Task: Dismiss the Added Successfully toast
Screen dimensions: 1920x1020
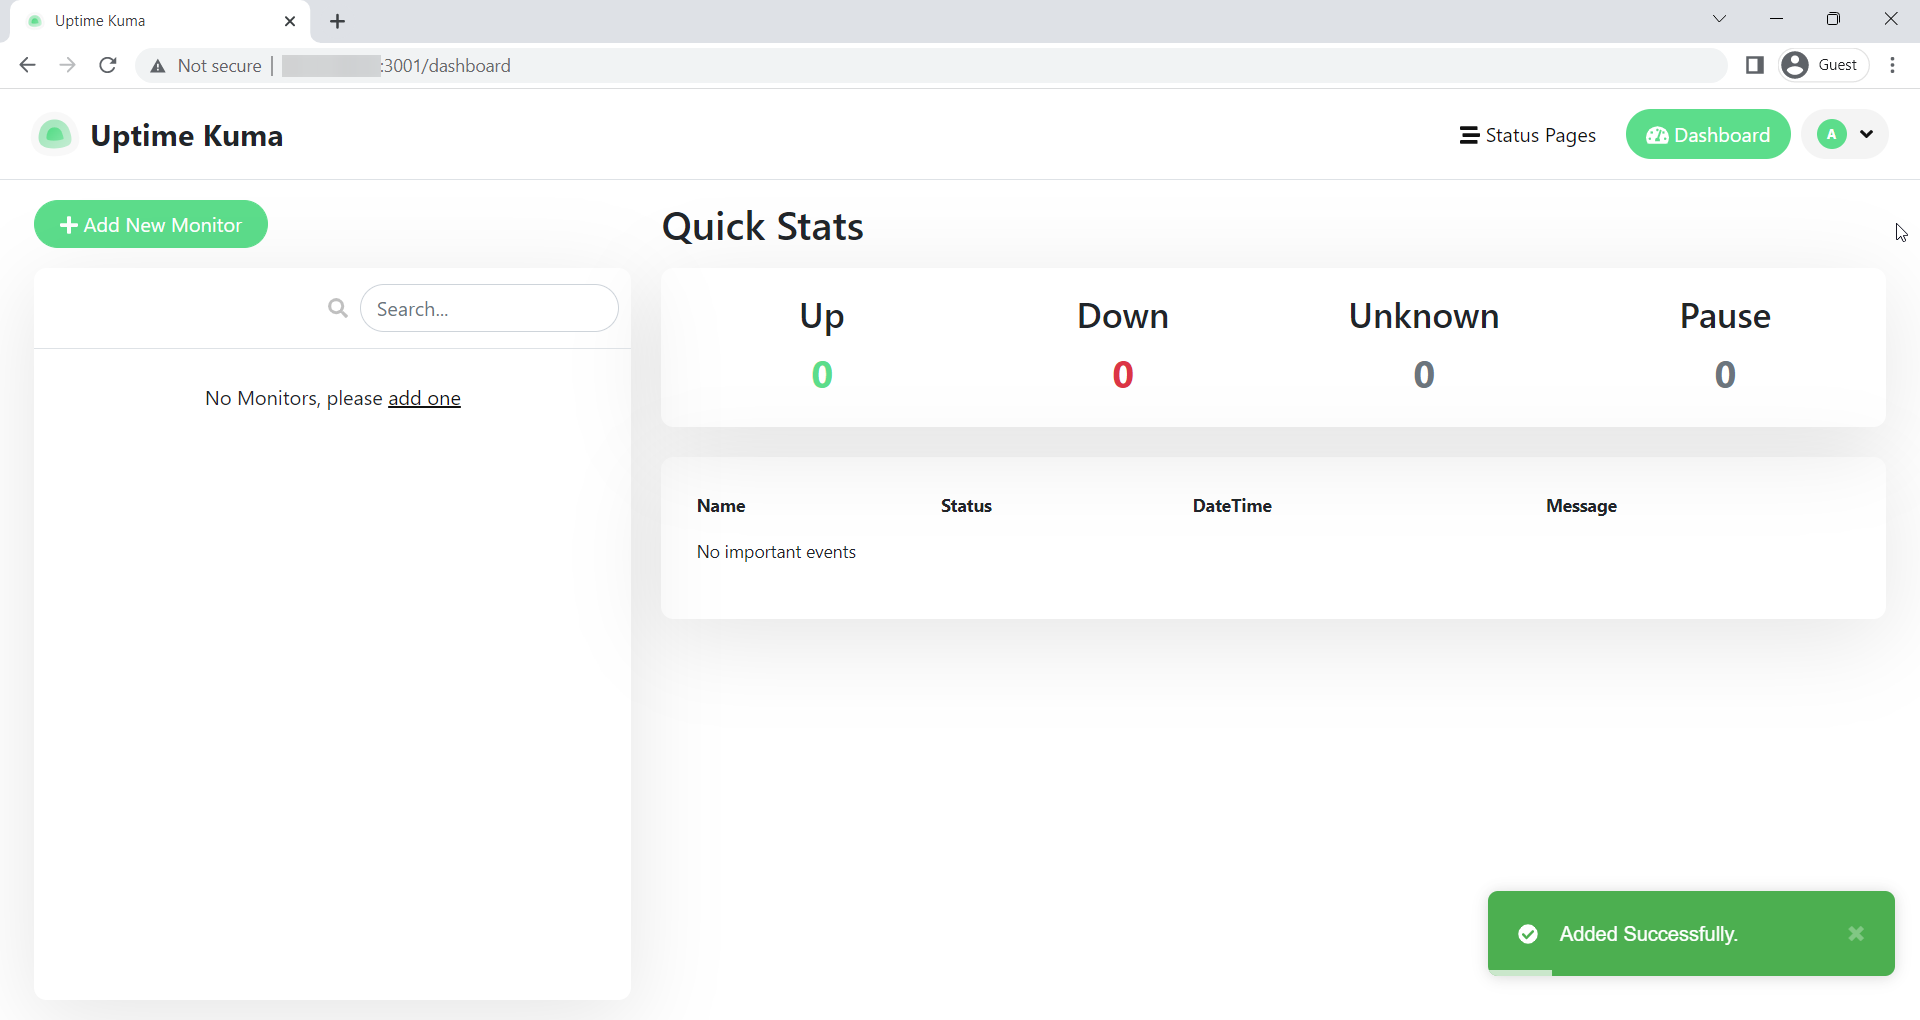Action: pos(1856,933)
